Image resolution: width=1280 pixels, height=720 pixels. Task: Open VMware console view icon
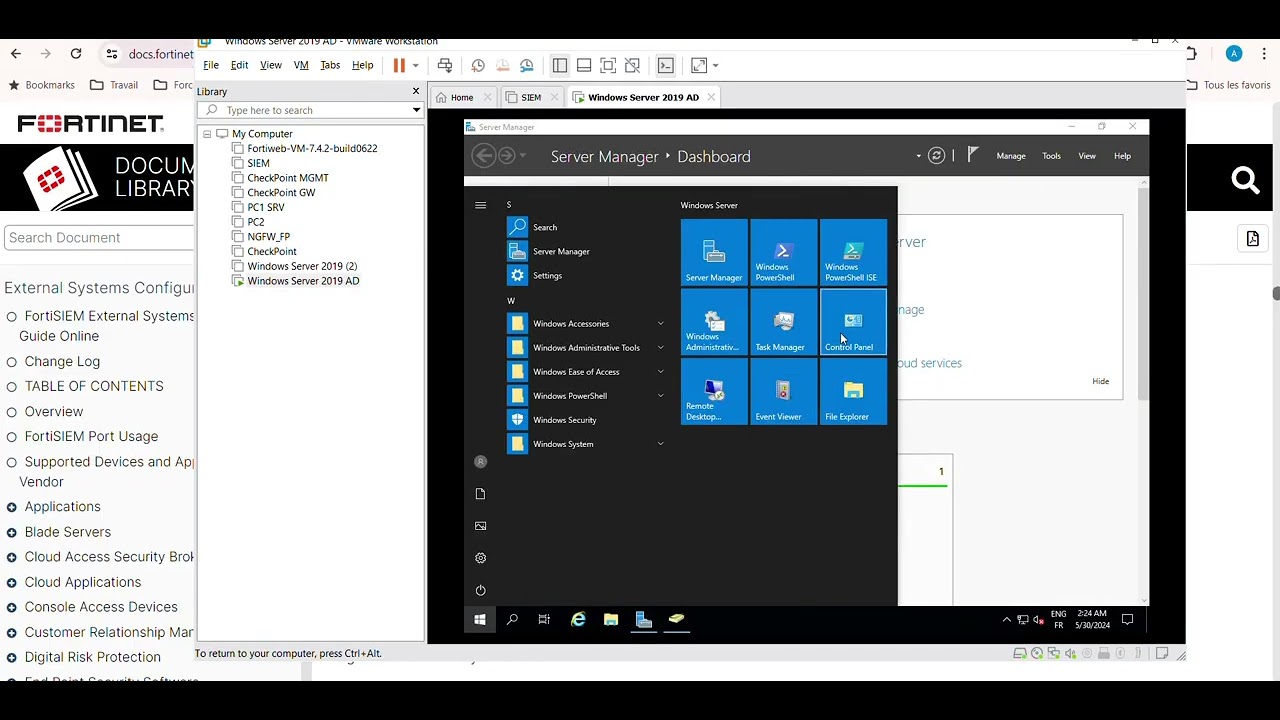coord(666,65)
